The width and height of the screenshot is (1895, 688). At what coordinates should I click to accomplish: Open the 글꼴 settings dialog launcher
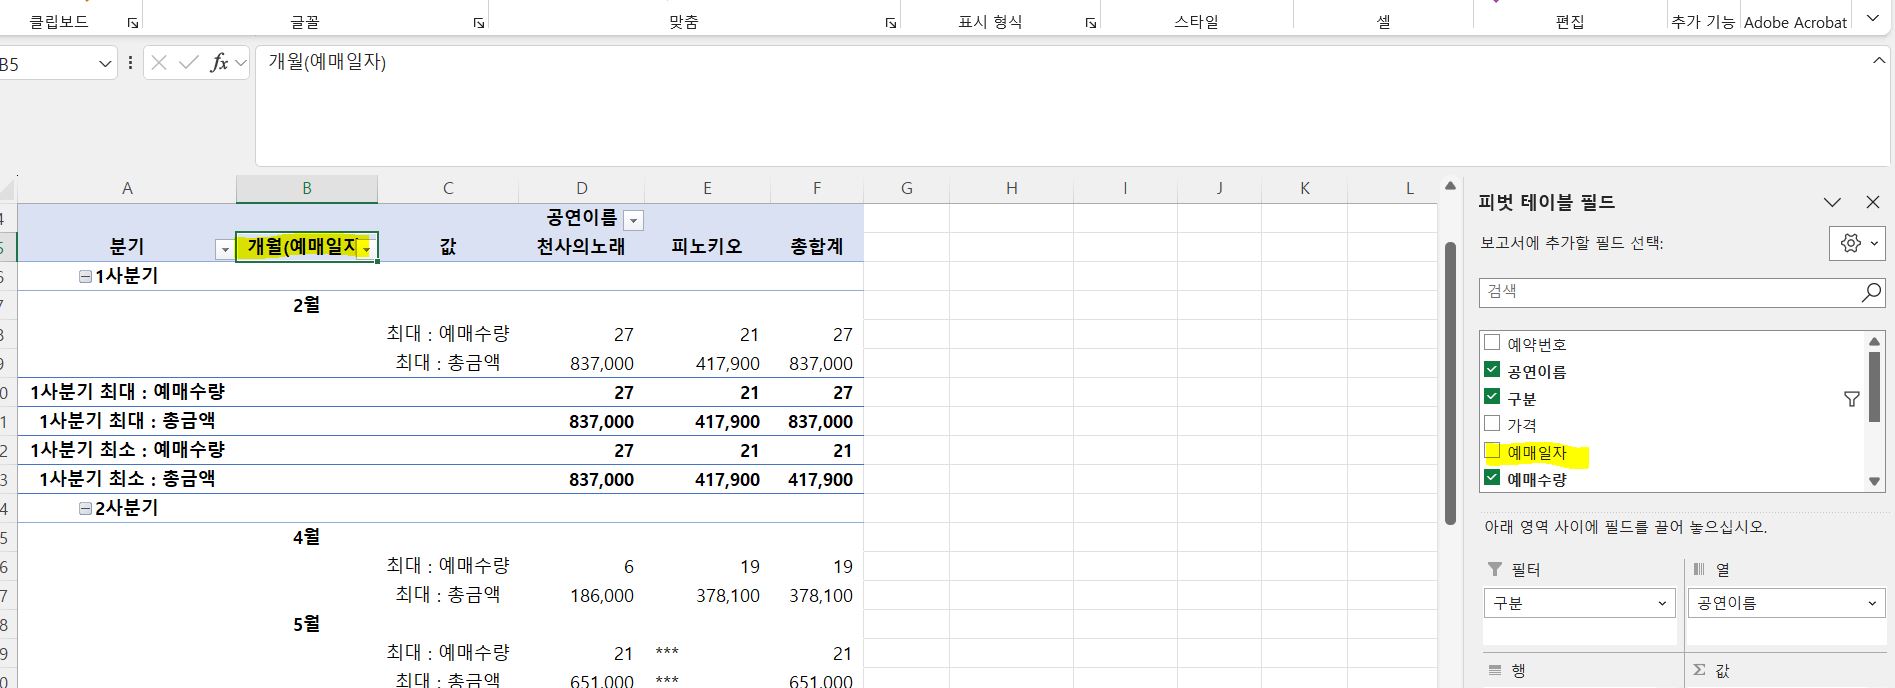pyautogui.click(x=479, y=23)
